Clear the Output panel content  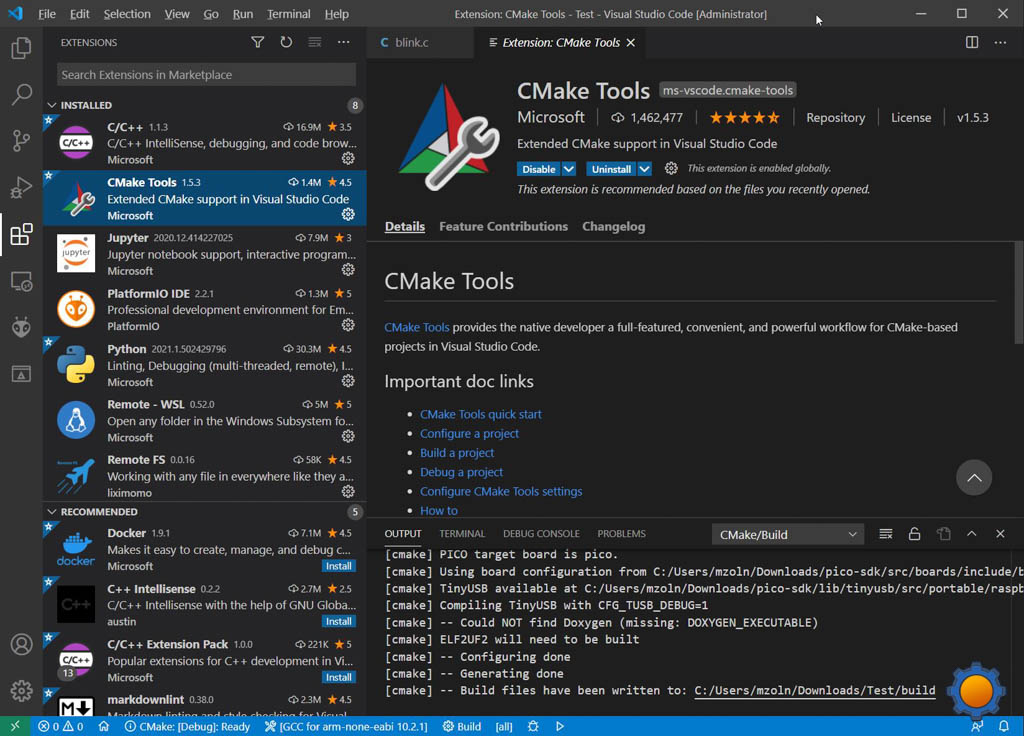885,533
